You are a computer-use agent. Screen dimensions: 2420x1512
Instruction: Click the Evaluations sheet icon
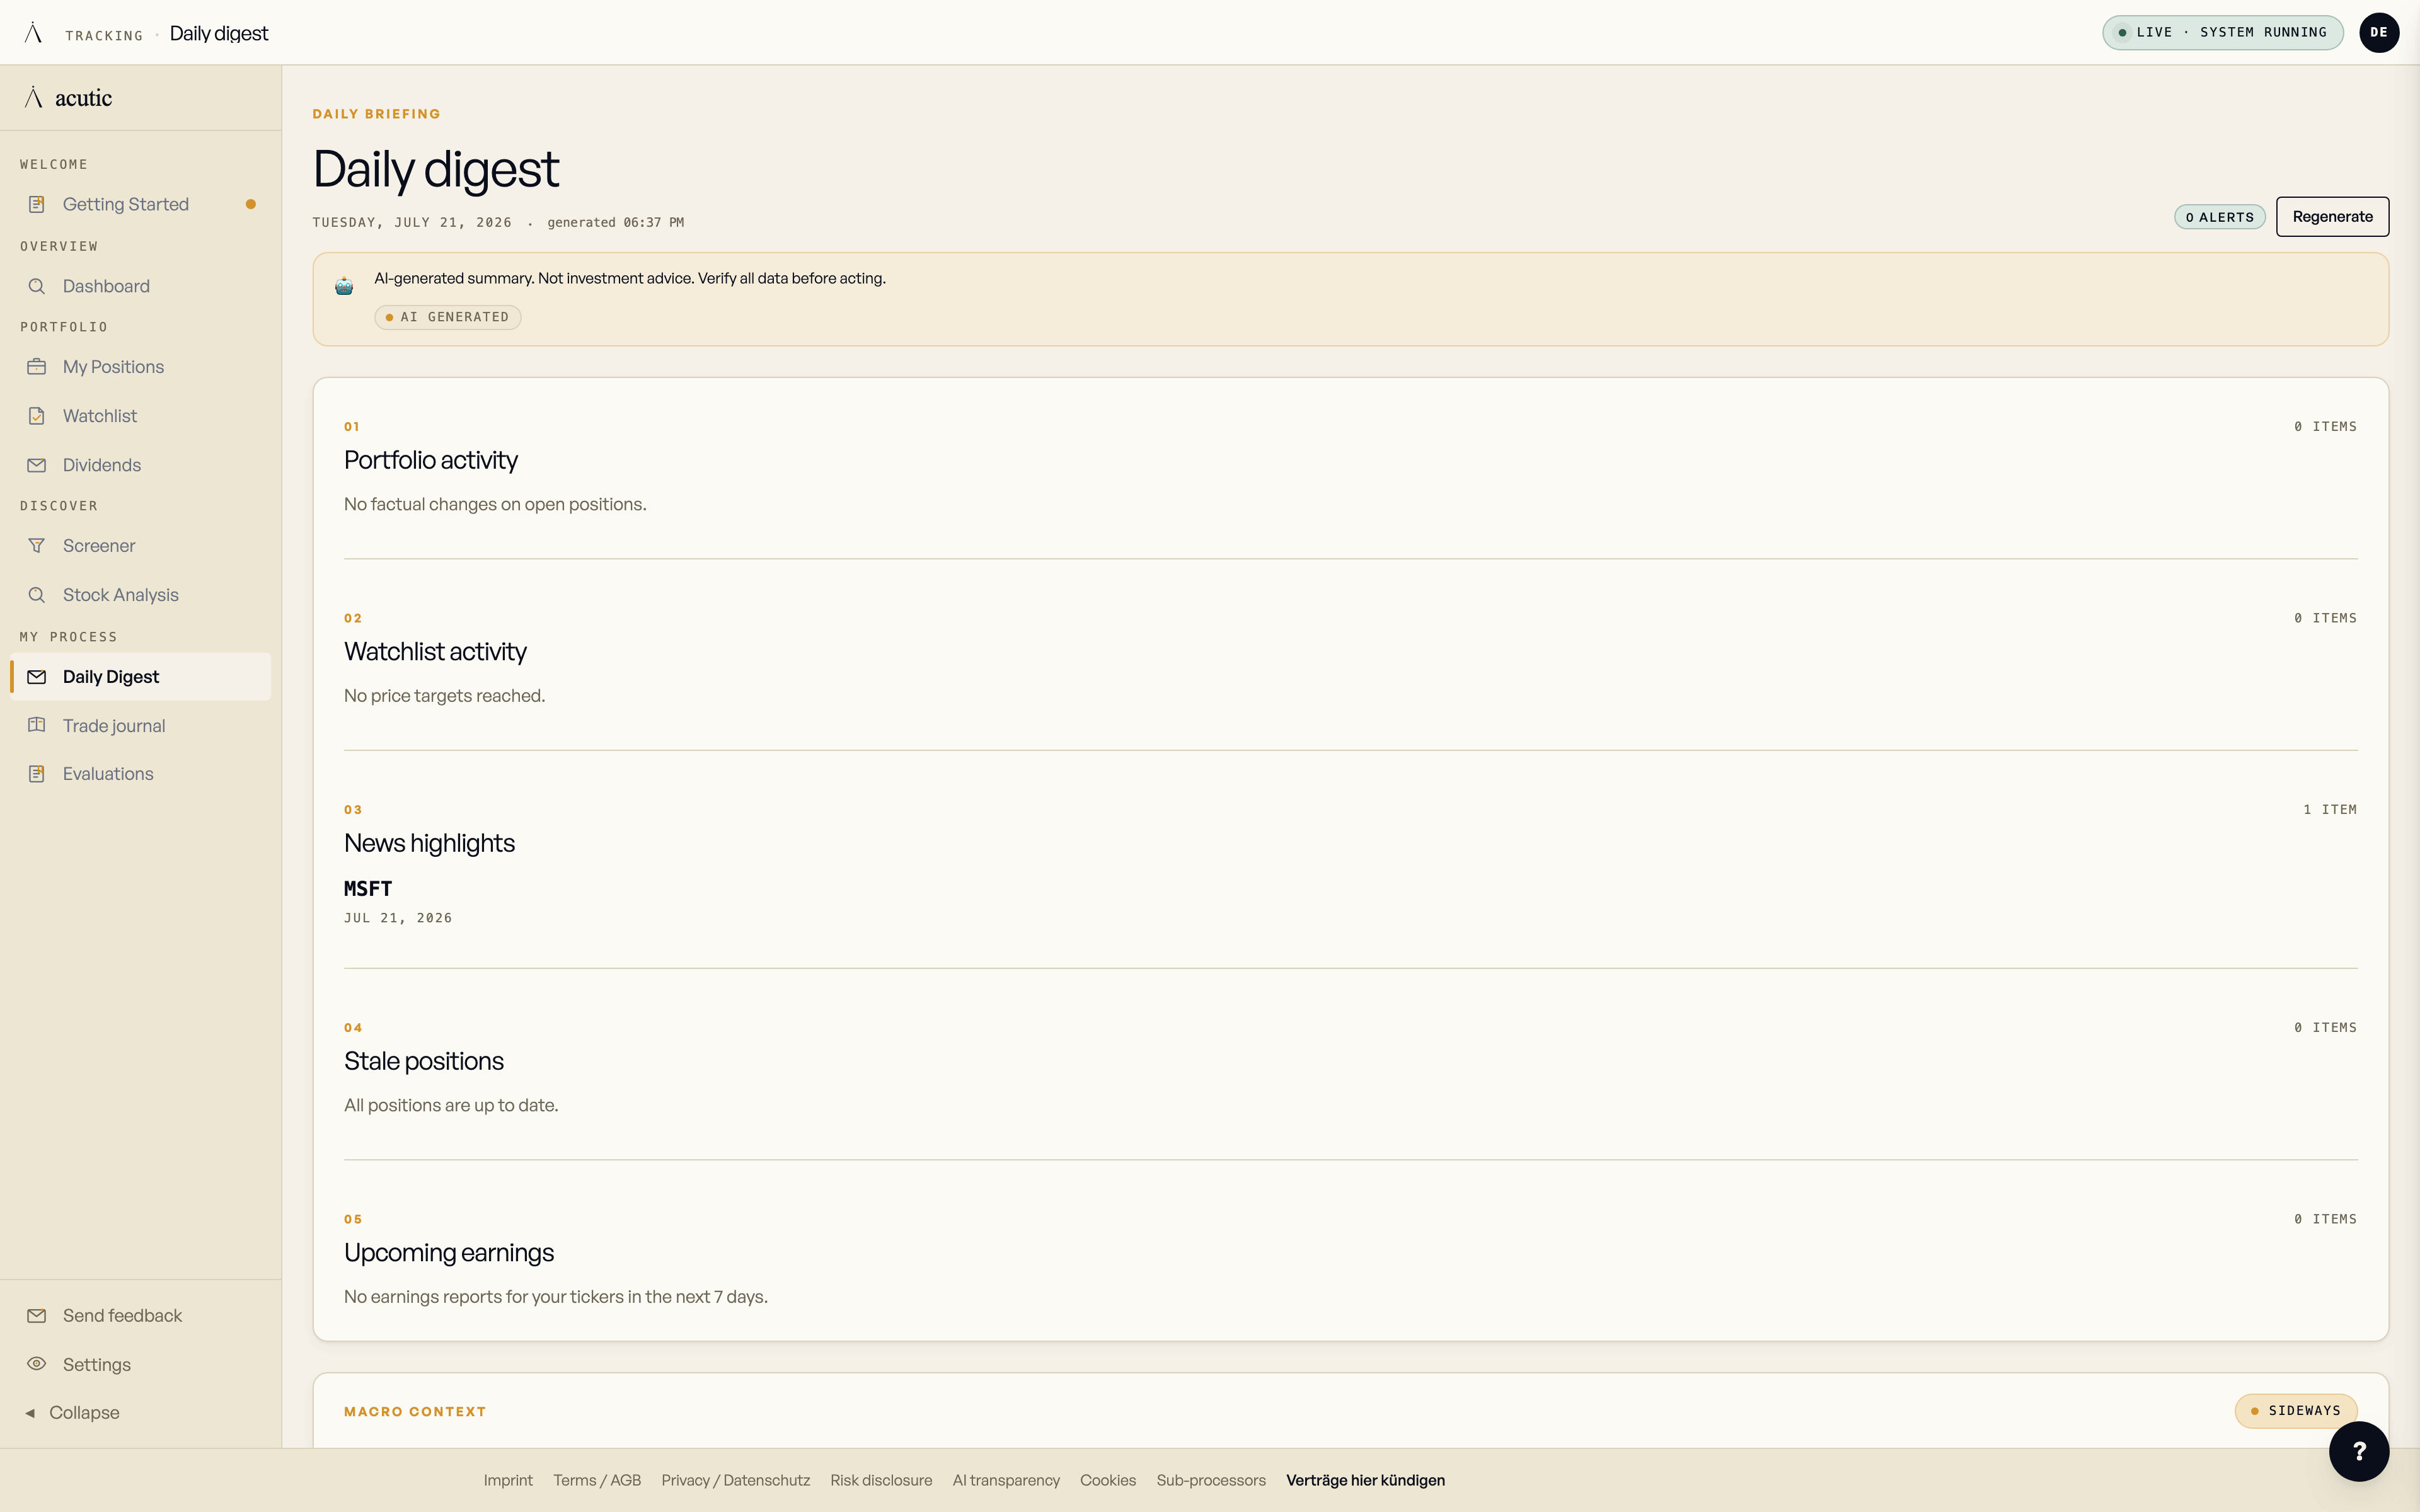pos(37,774)
